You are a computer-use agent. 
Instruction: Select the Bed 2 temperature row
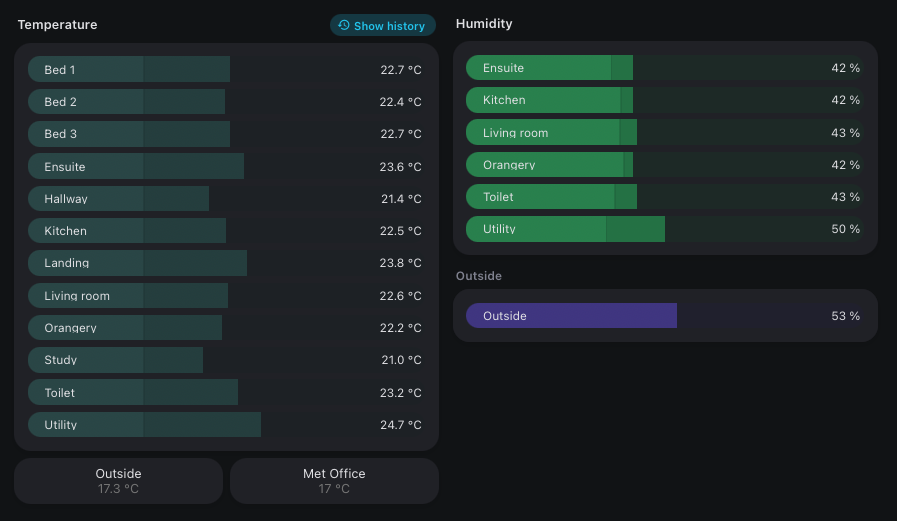pos(227,101)
